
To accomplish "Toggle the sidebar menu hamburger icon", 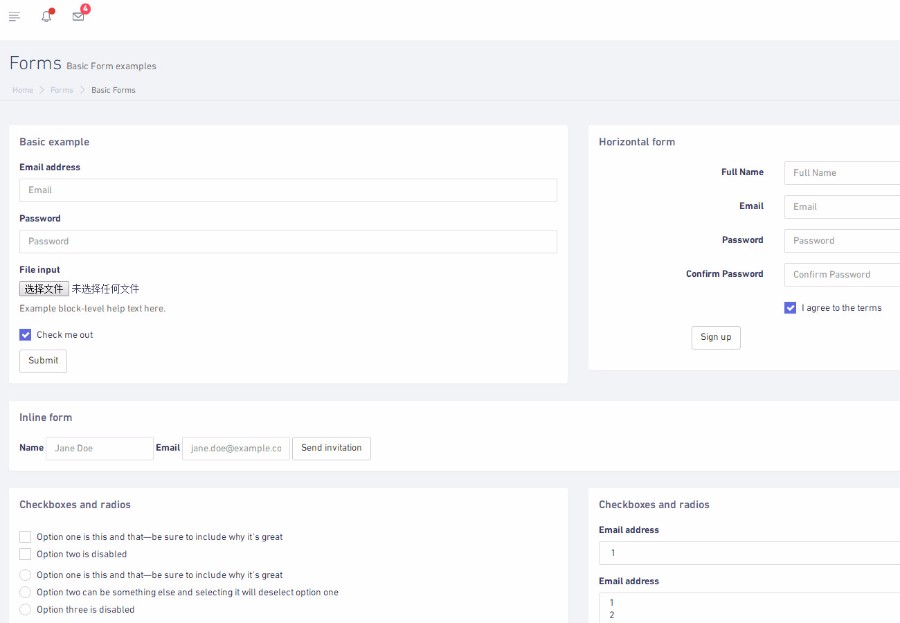I will tap(15, 17).
